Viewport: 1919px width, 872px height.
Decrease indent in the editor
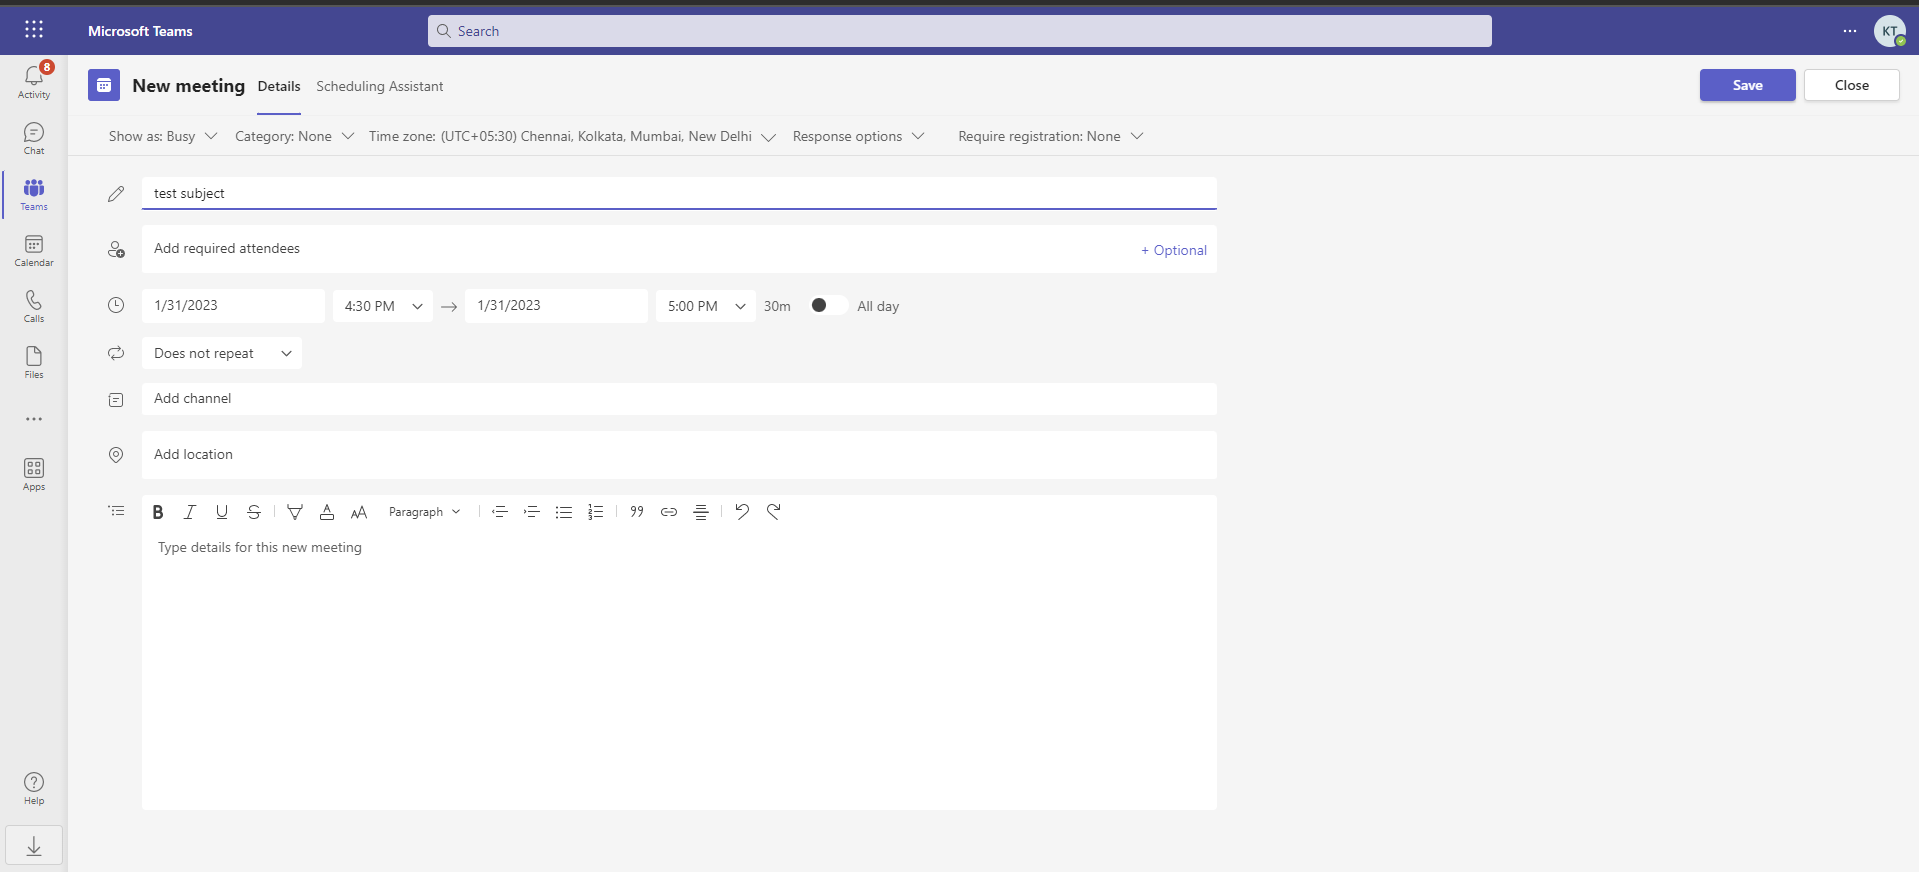click(500, 512)
